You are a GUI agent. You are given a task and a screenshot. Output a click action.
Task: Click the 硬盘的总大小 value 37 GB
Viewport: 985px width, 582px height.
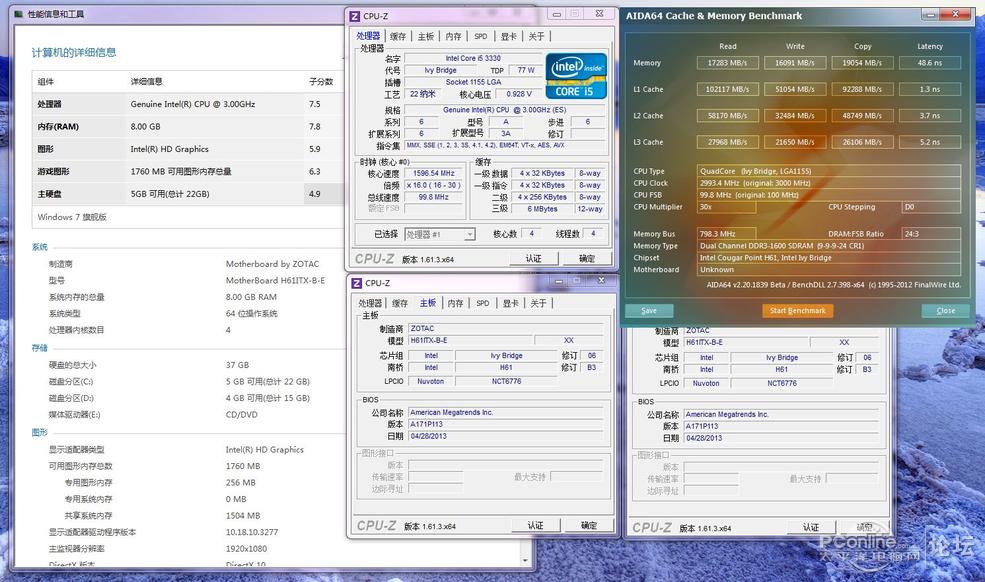[x=237, y=365]
